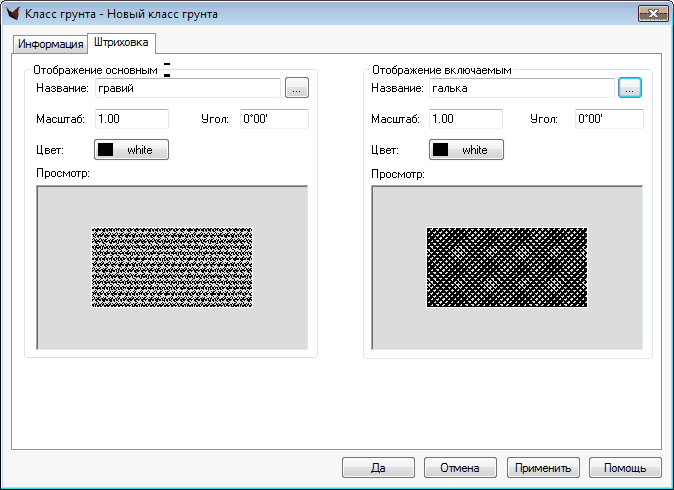
Task: Confirm the dialog with the Да button
Action: point(378,468)
